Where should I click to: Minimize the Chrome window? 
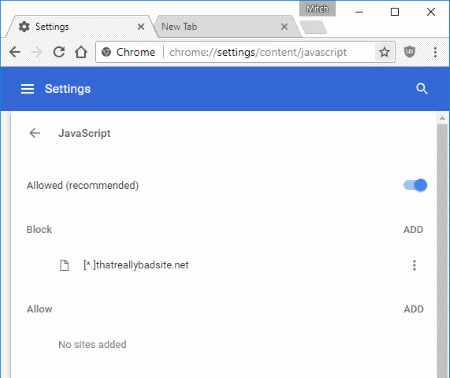pyautogui.click(x=359, y=12)
